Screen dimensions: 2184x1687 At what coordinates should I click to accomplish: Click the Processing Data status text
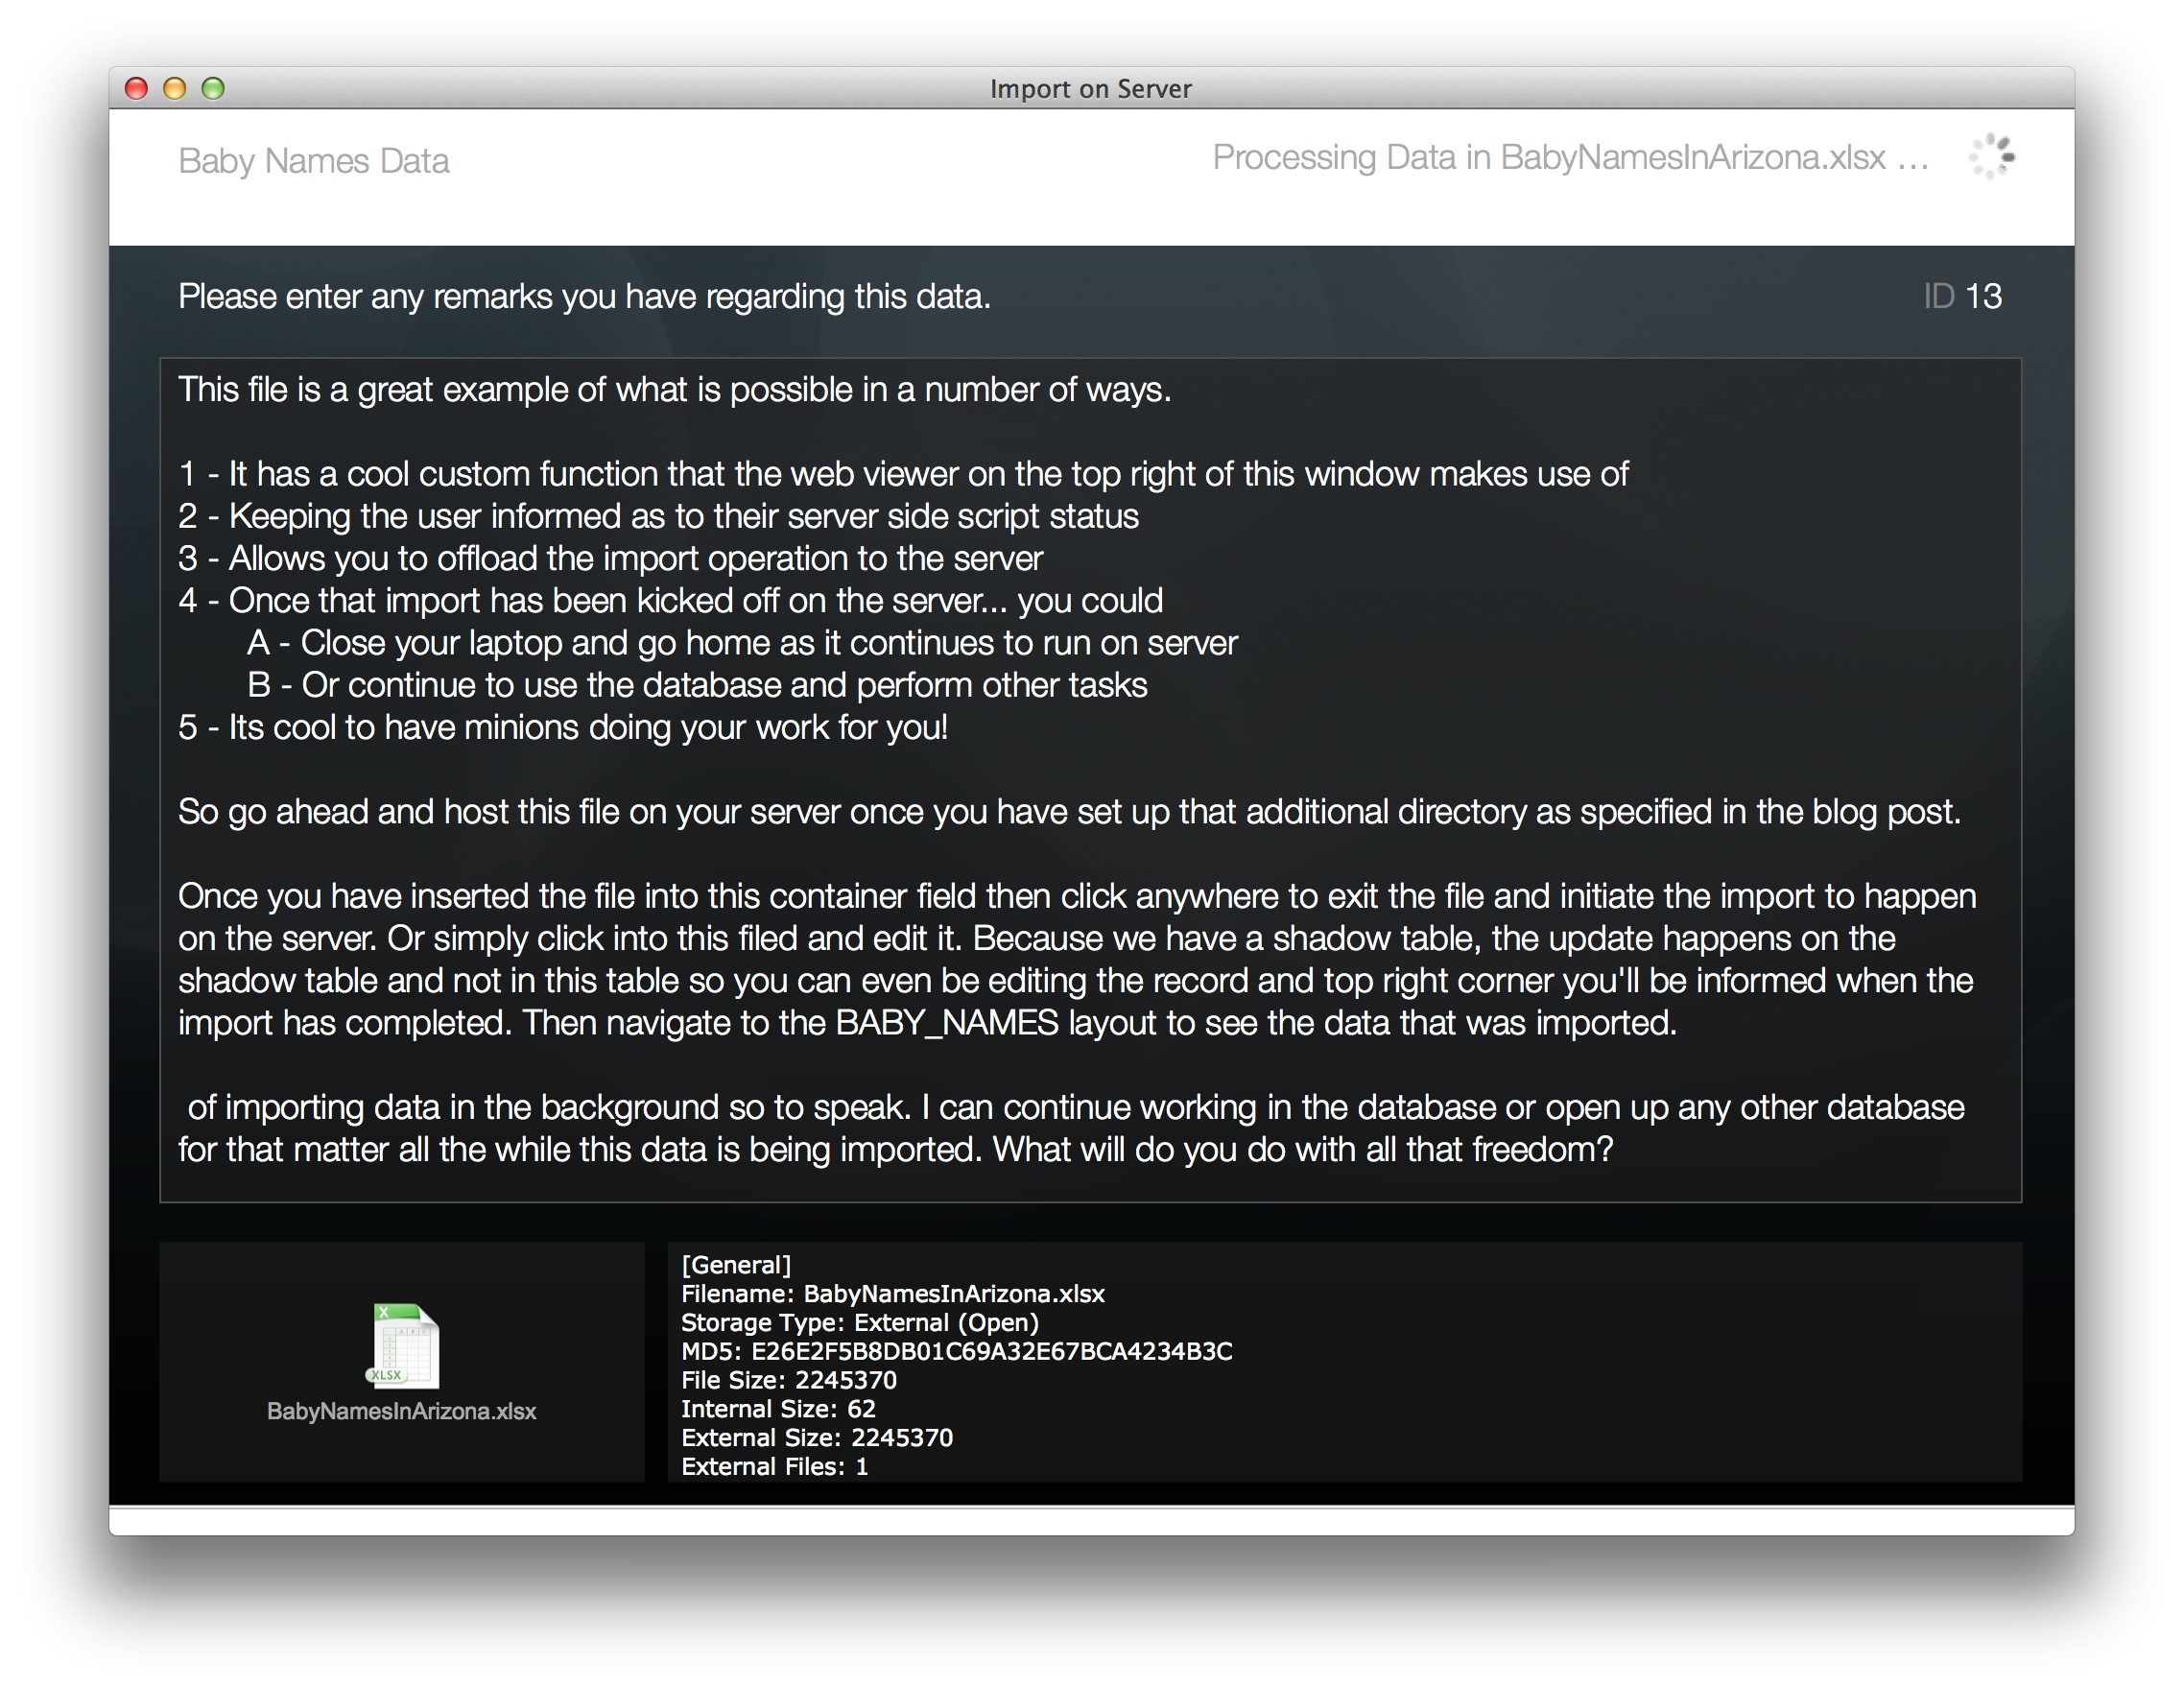point(1570,157)
